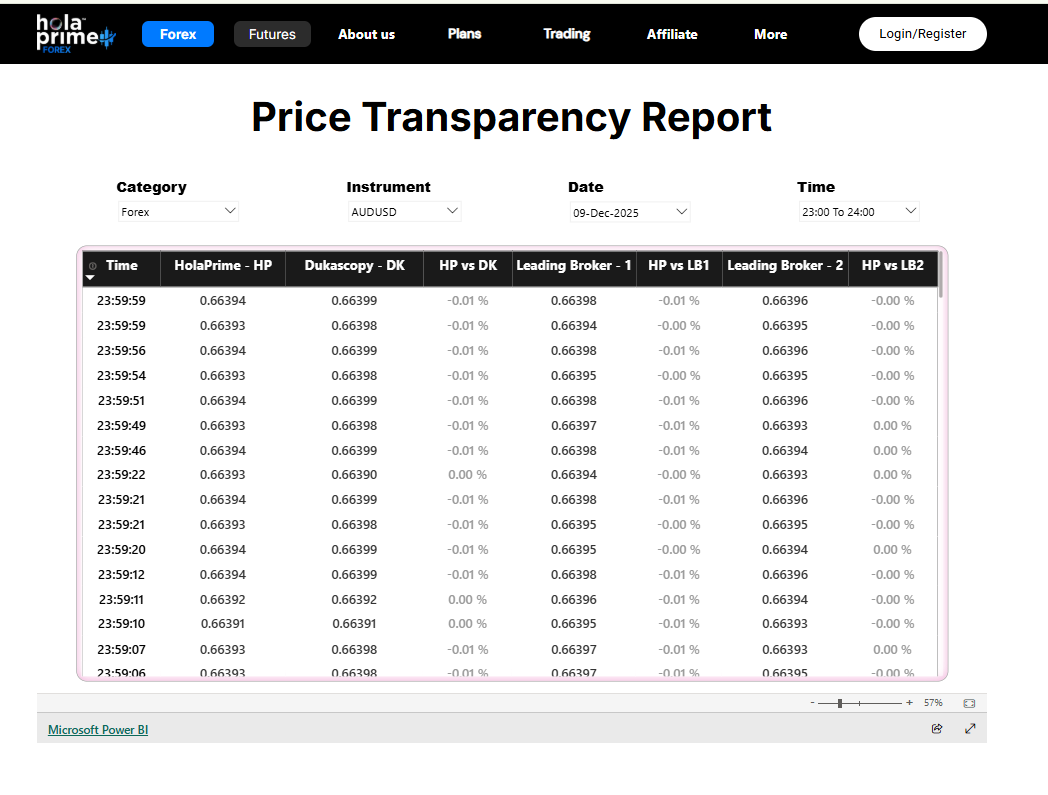Screen dimensions: 1048x795
Task: Switch to Forex toggle button
Action: coord(178,34)
